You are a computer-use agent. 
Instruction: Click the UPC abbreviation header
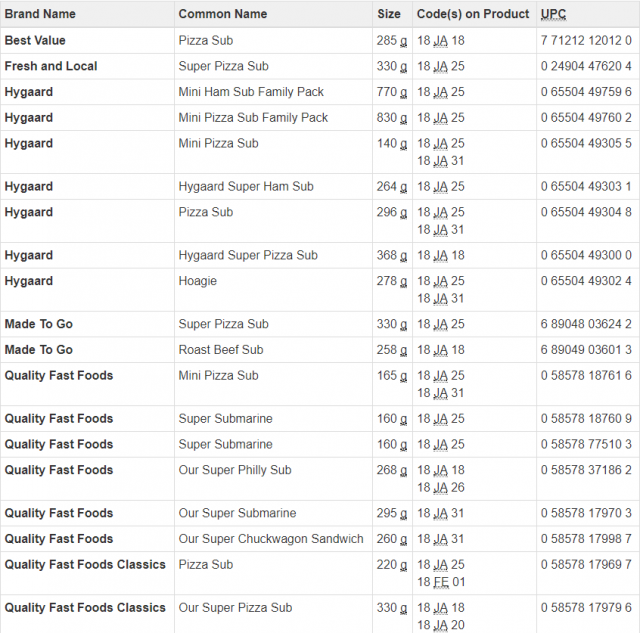(553, 14)
